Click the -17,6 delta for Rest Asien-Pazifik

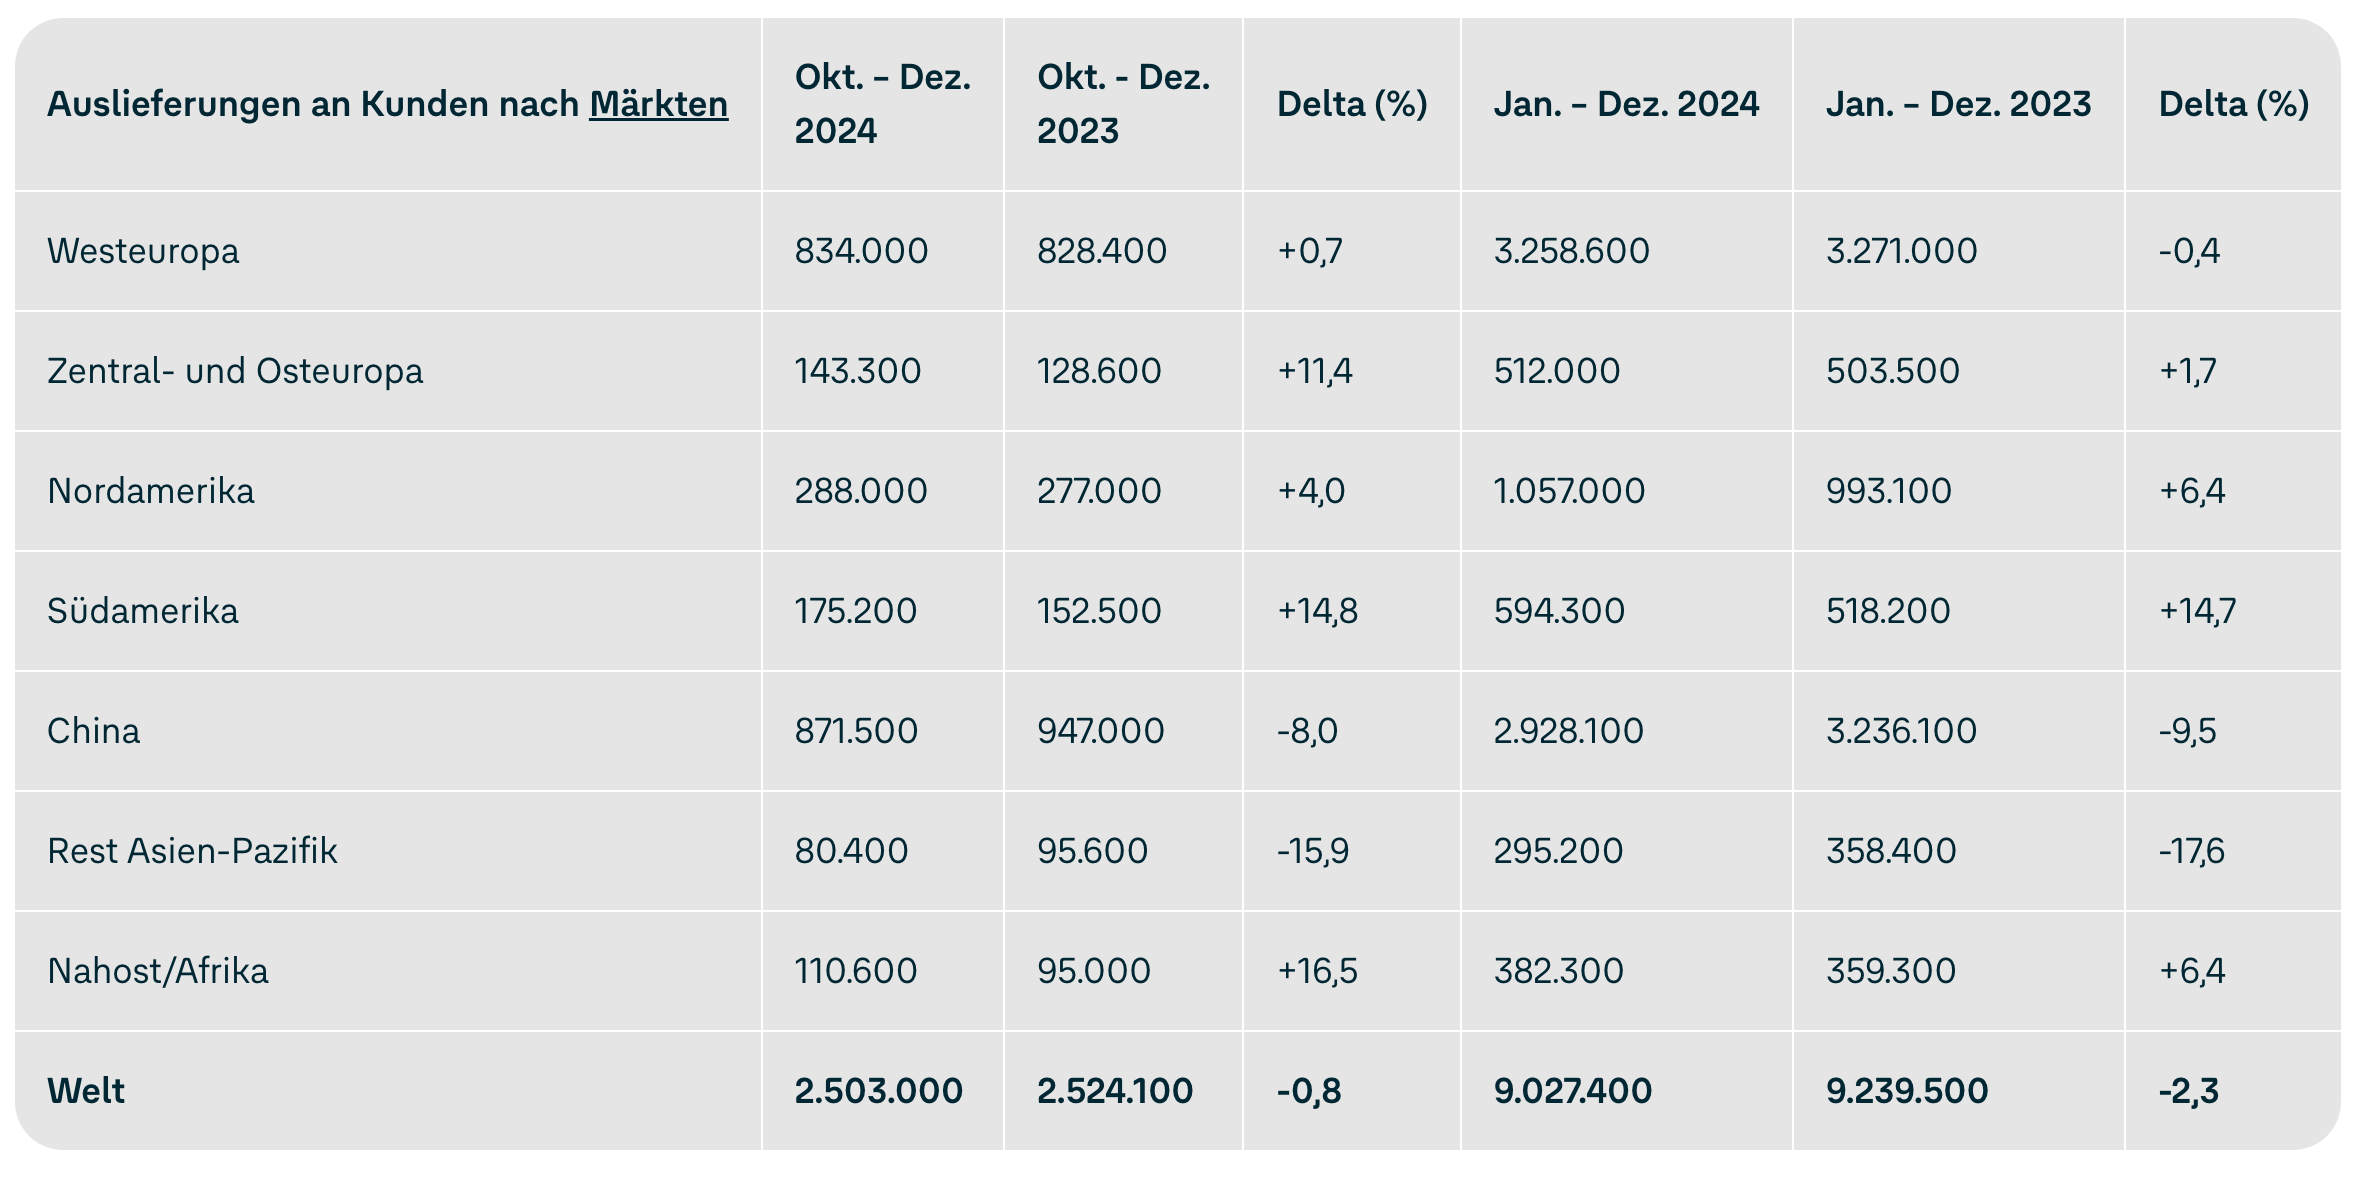point(2192,851)
